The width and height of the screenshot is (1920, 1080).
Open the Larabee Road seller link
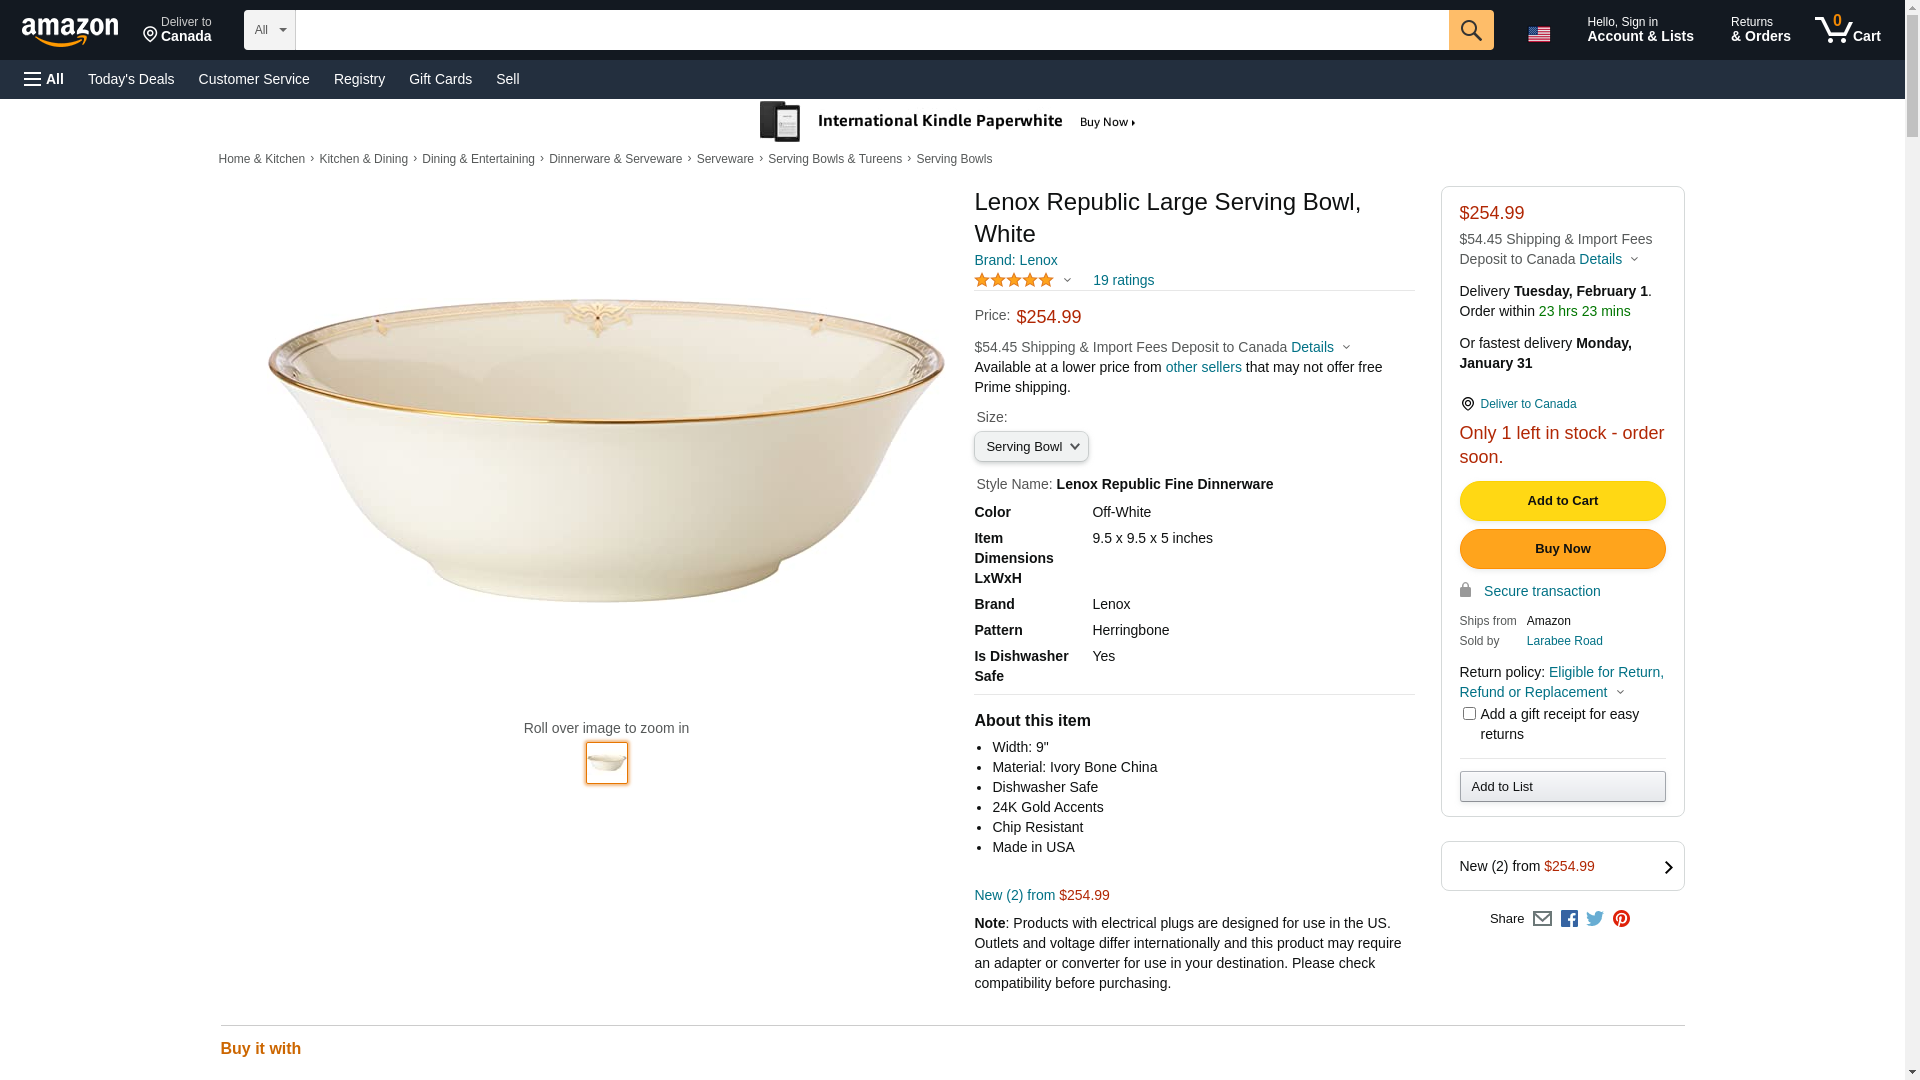[1564, 641]
